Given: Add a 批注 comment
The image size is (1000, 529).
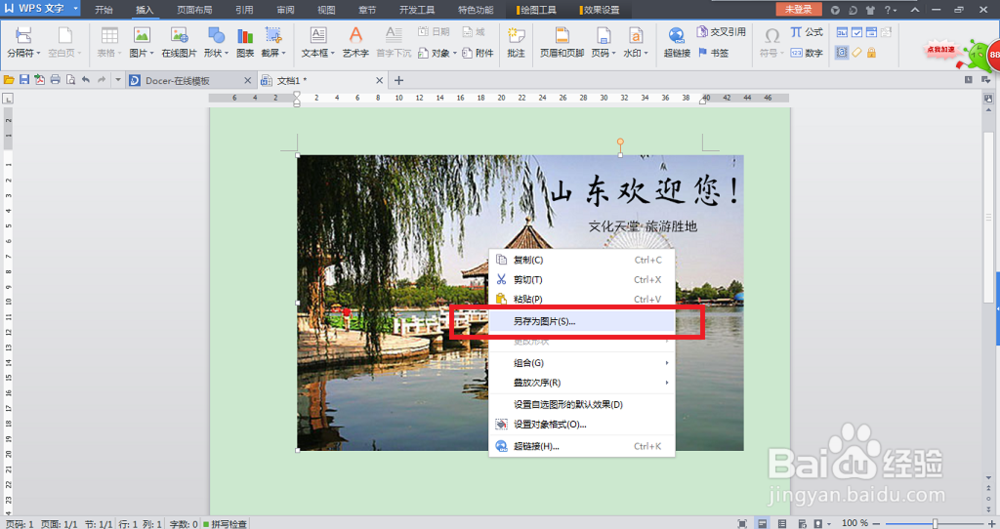Looking at the screenshot, I should coord(516,42).
